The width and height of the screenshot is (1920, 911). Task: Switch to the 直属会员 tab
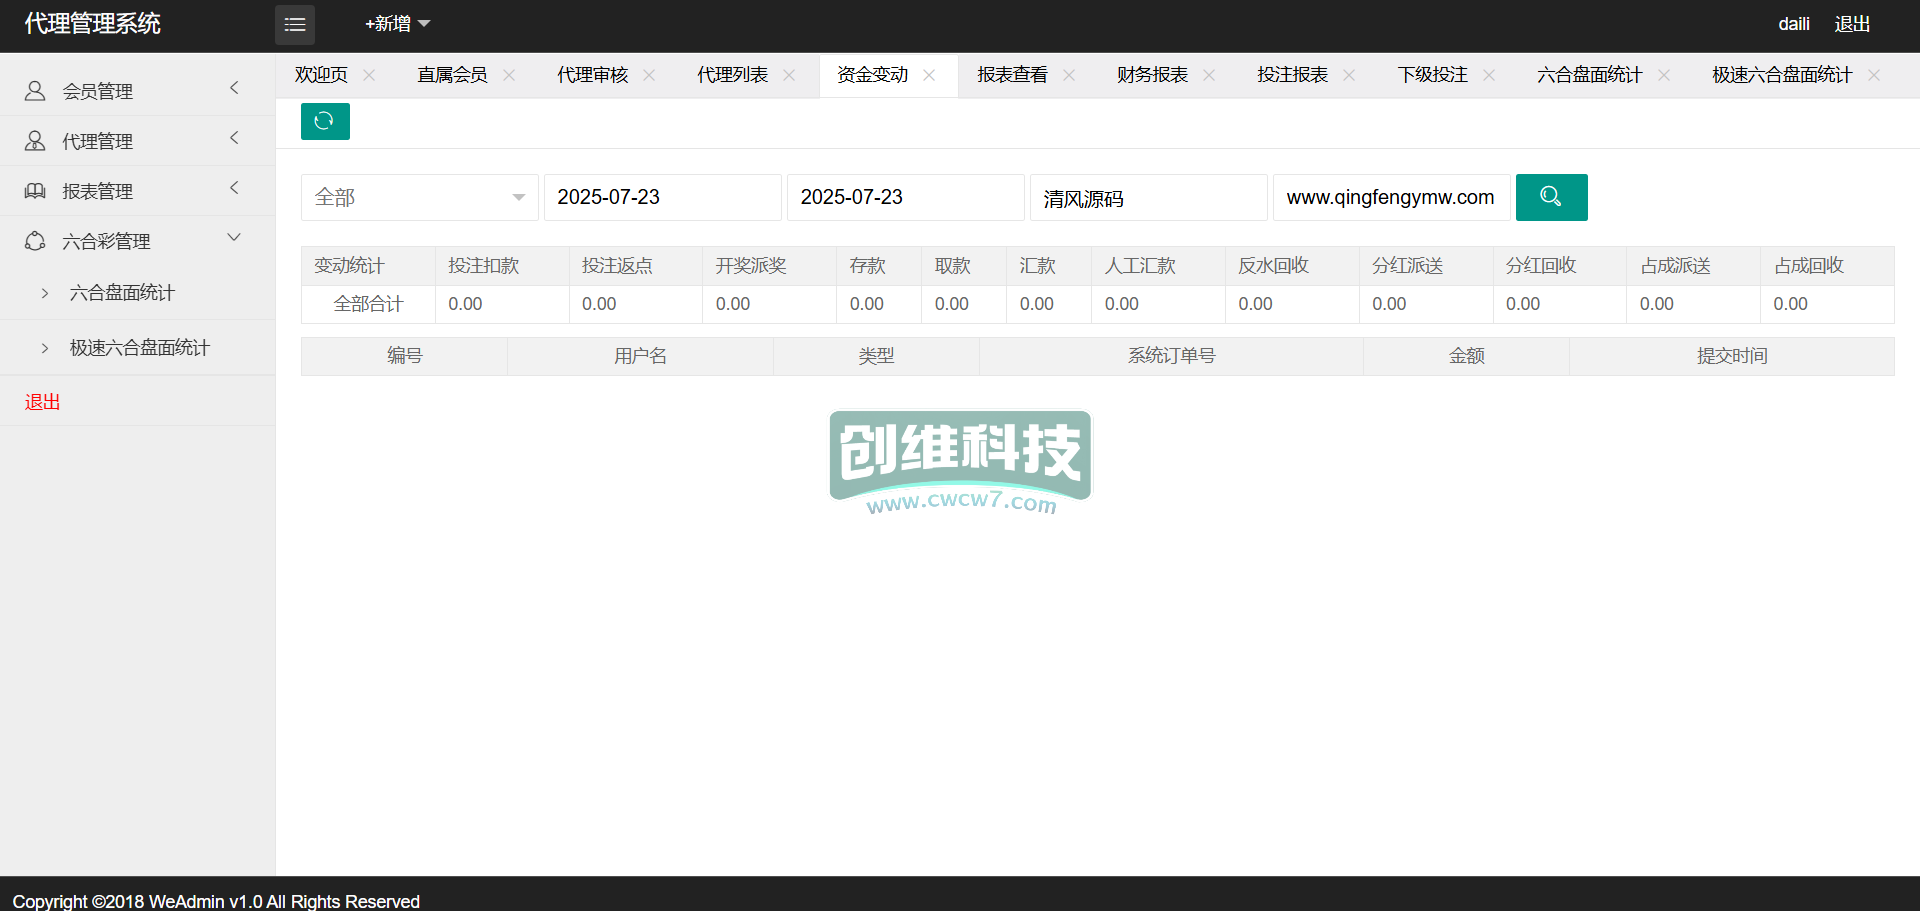click(x=452, y=75)
